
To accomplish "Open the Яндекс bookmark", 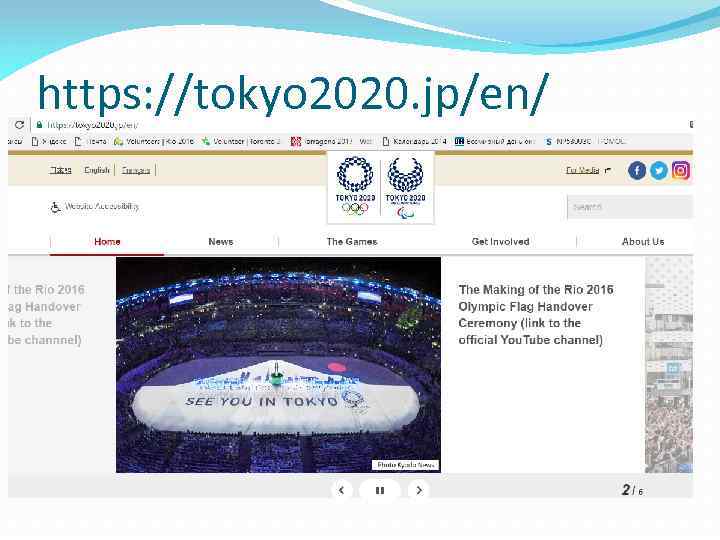I will [49, 141].
